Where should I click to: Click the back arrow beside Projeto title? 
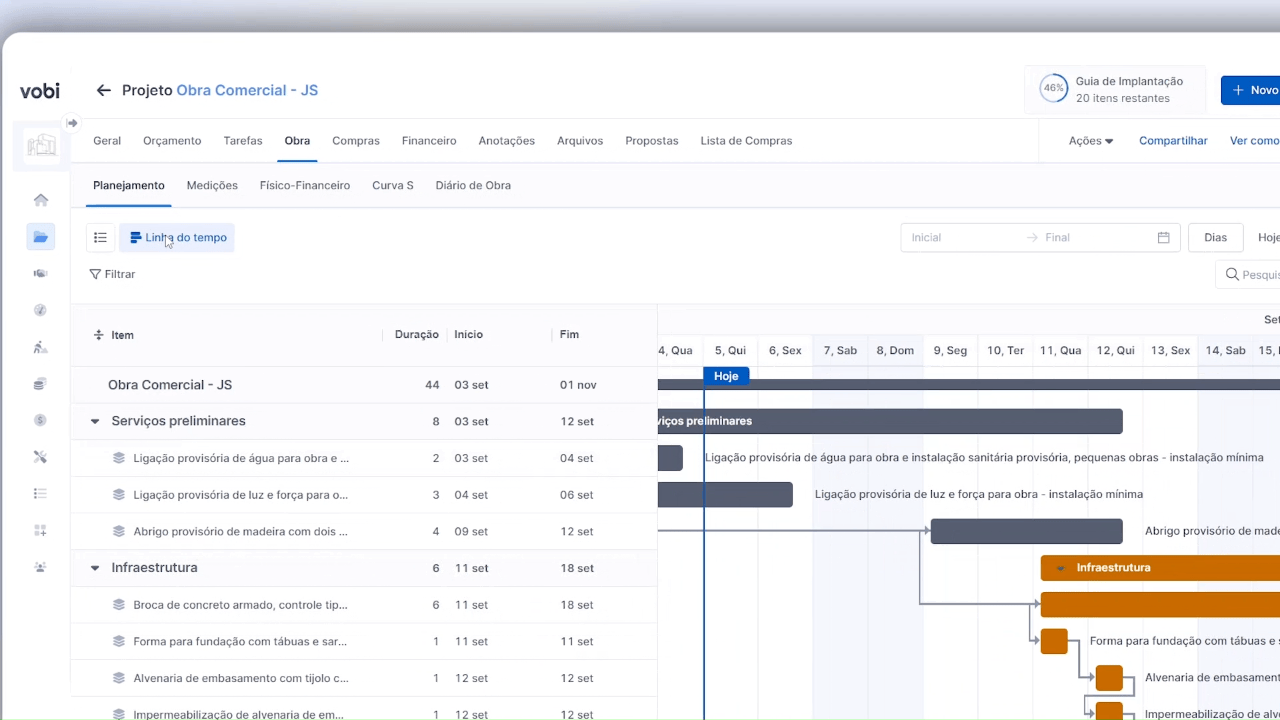(103, 90)
